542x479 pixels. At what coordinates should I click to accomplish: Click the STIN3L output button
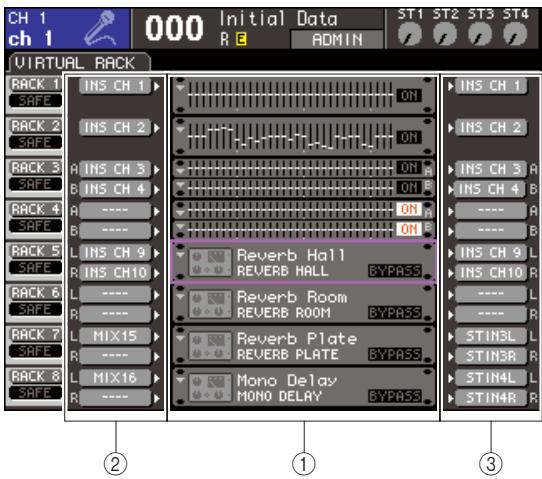(491, 336)
